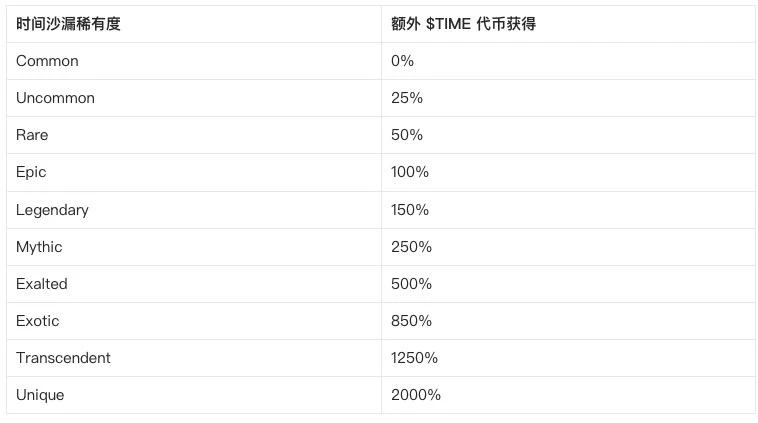Select the 0% bonus cell

tap(402, 61)
